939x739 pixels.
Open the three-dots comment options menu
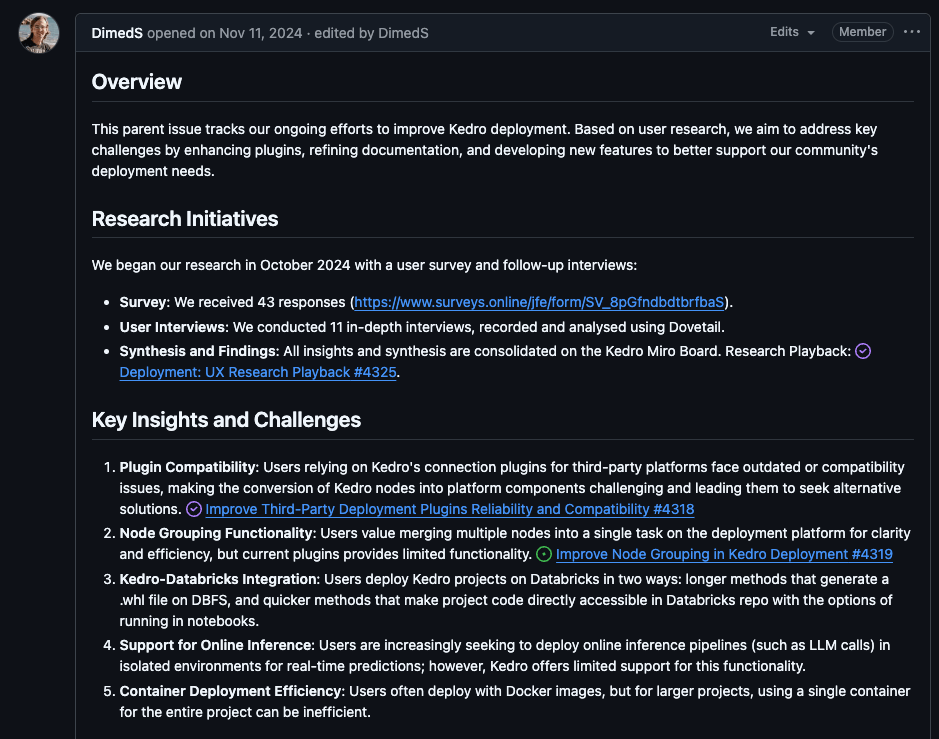[x=911, y=32]
